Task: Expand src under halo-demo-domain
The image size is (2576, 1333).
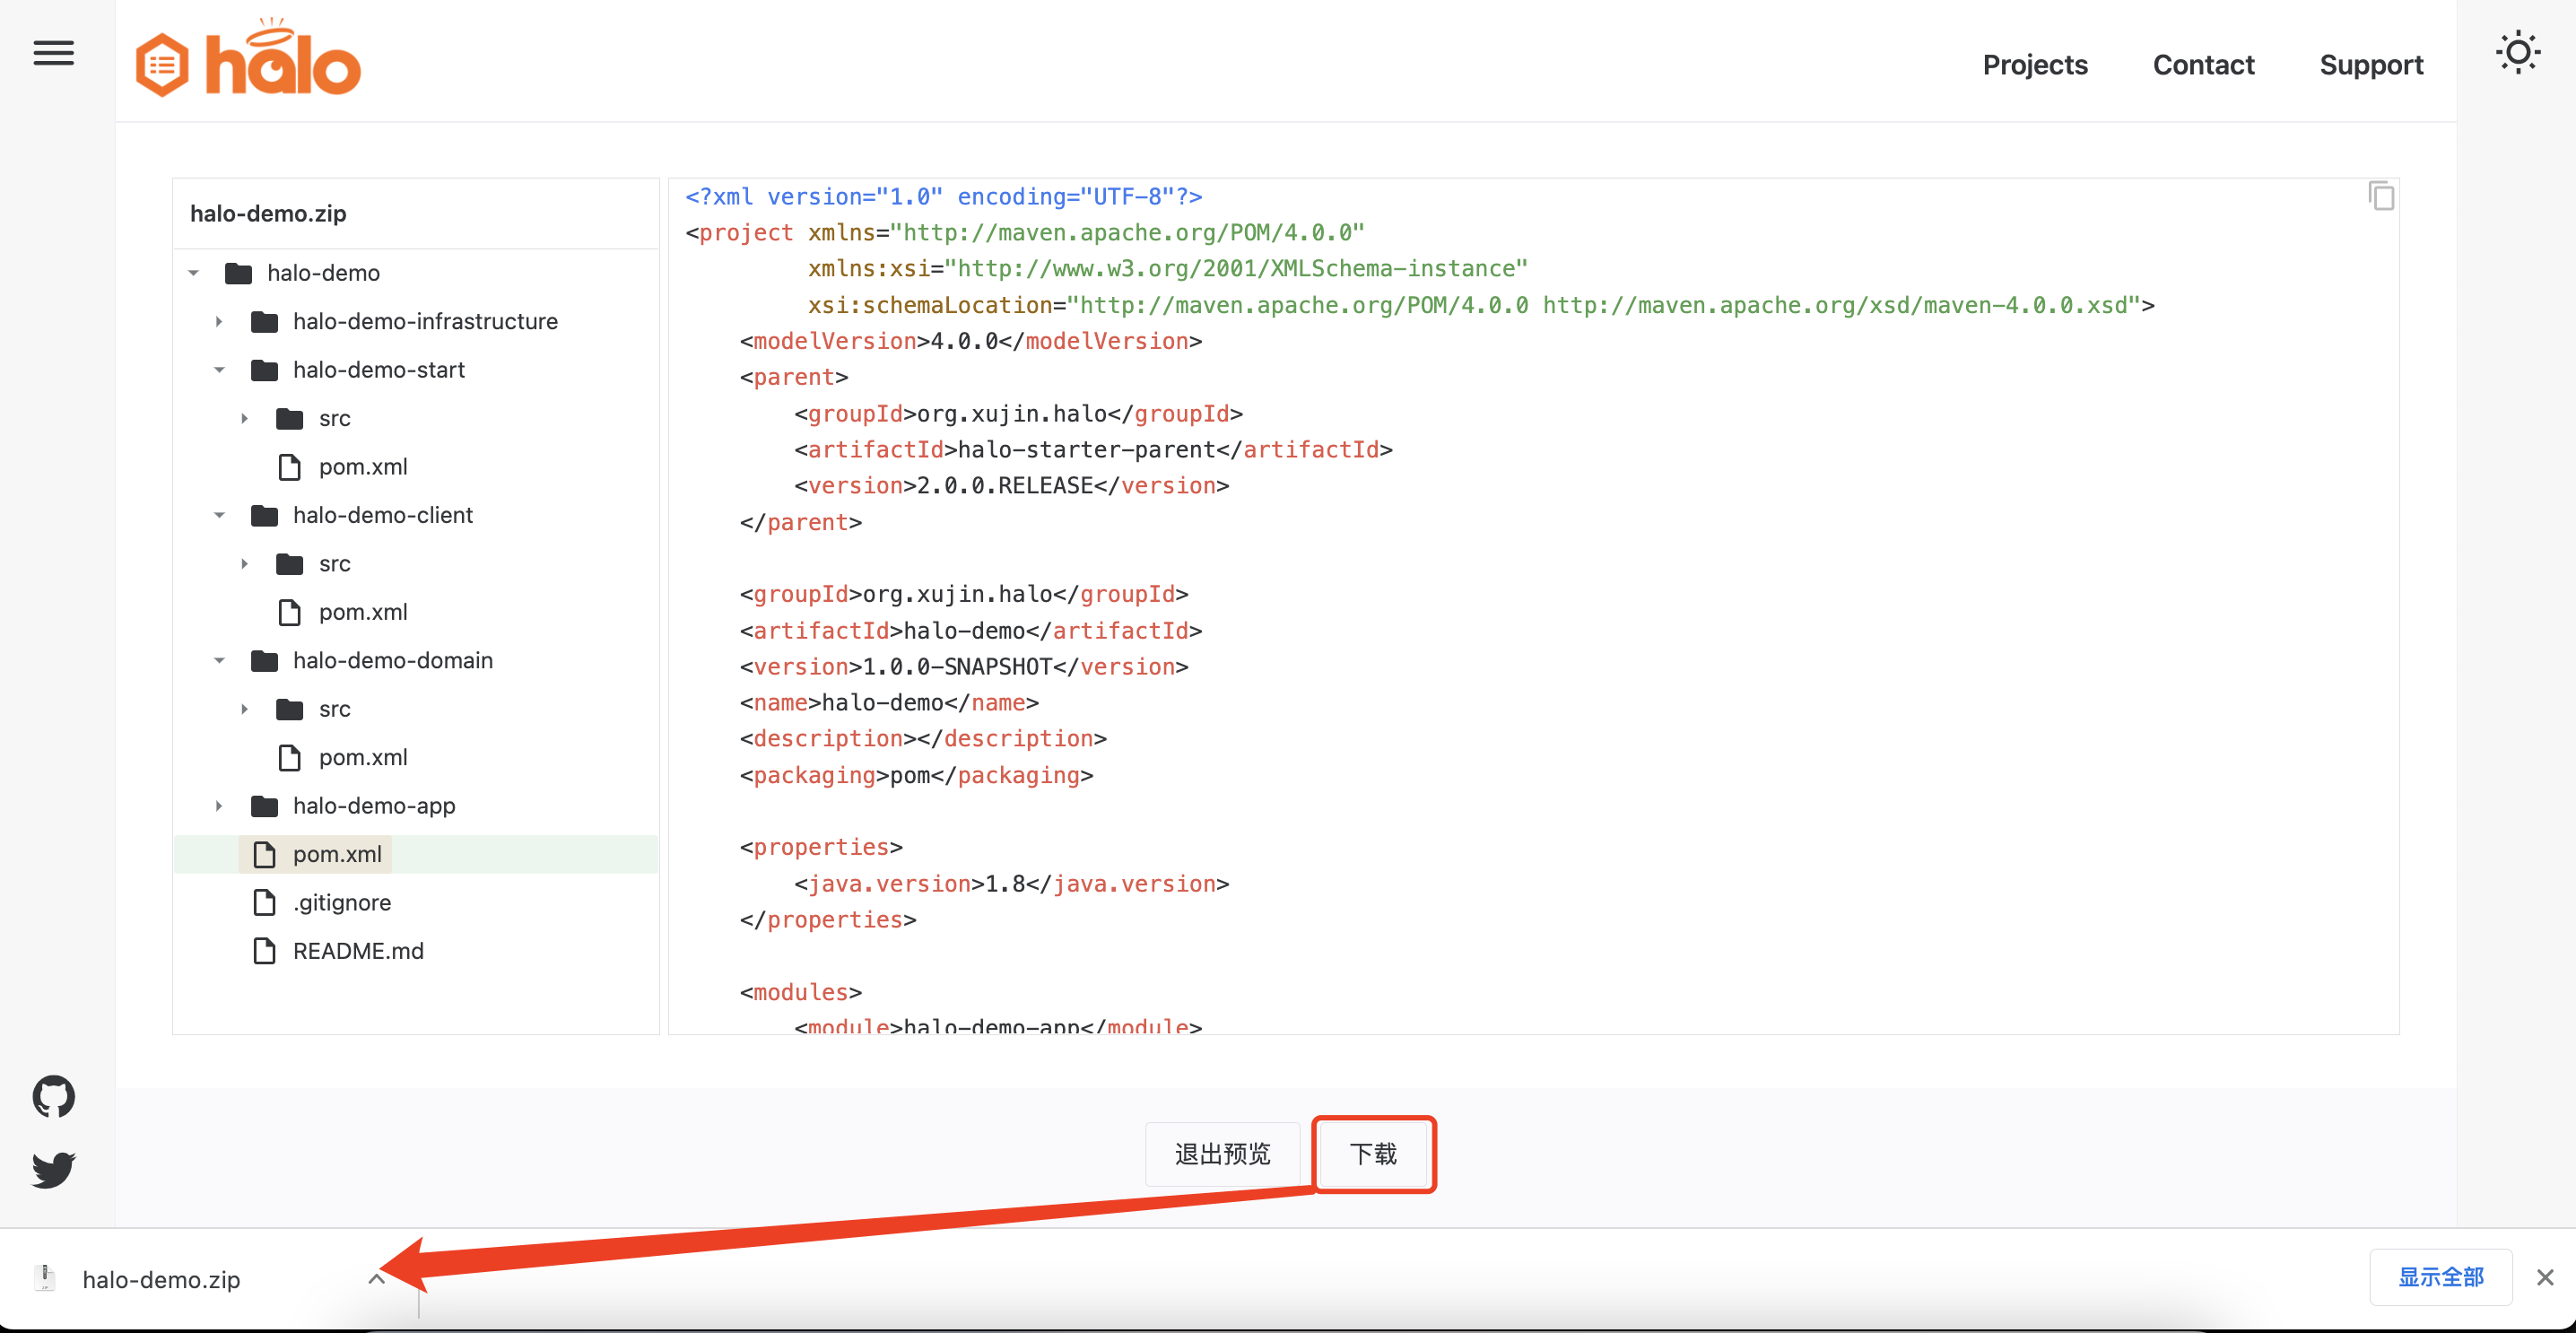Action: [244, 709]
